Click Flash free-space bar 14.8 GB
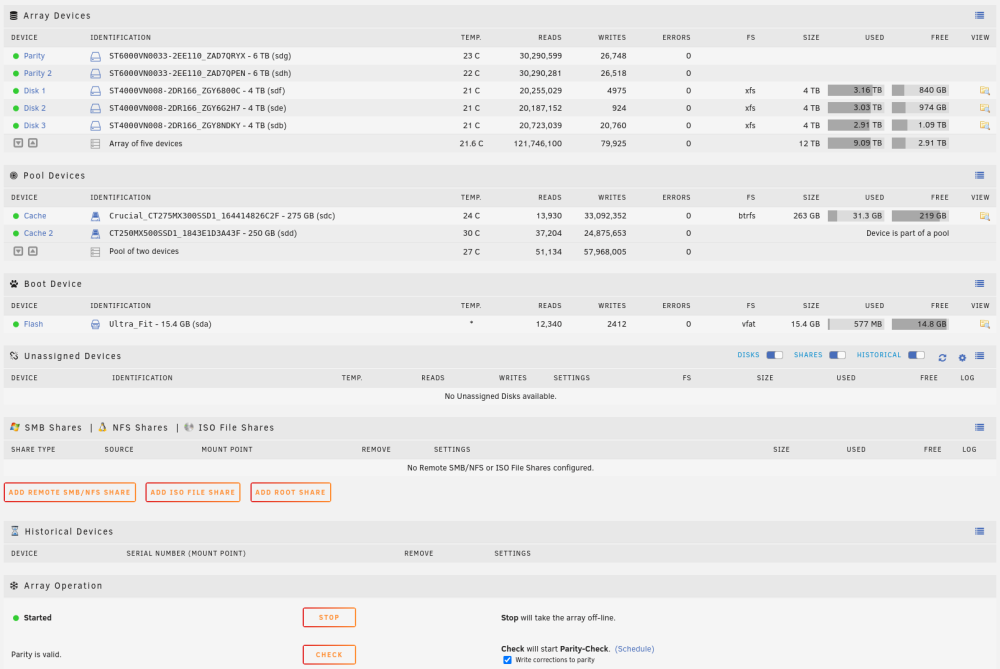This screenshot has height=669, width=1000. 920,324
